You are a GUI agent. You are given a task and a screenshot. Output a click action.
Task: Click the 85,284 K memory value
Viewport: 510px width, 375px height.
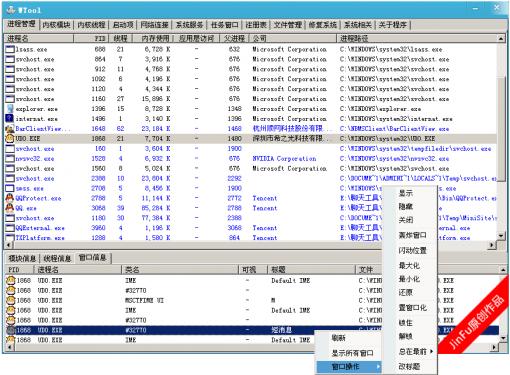[156, 208]
